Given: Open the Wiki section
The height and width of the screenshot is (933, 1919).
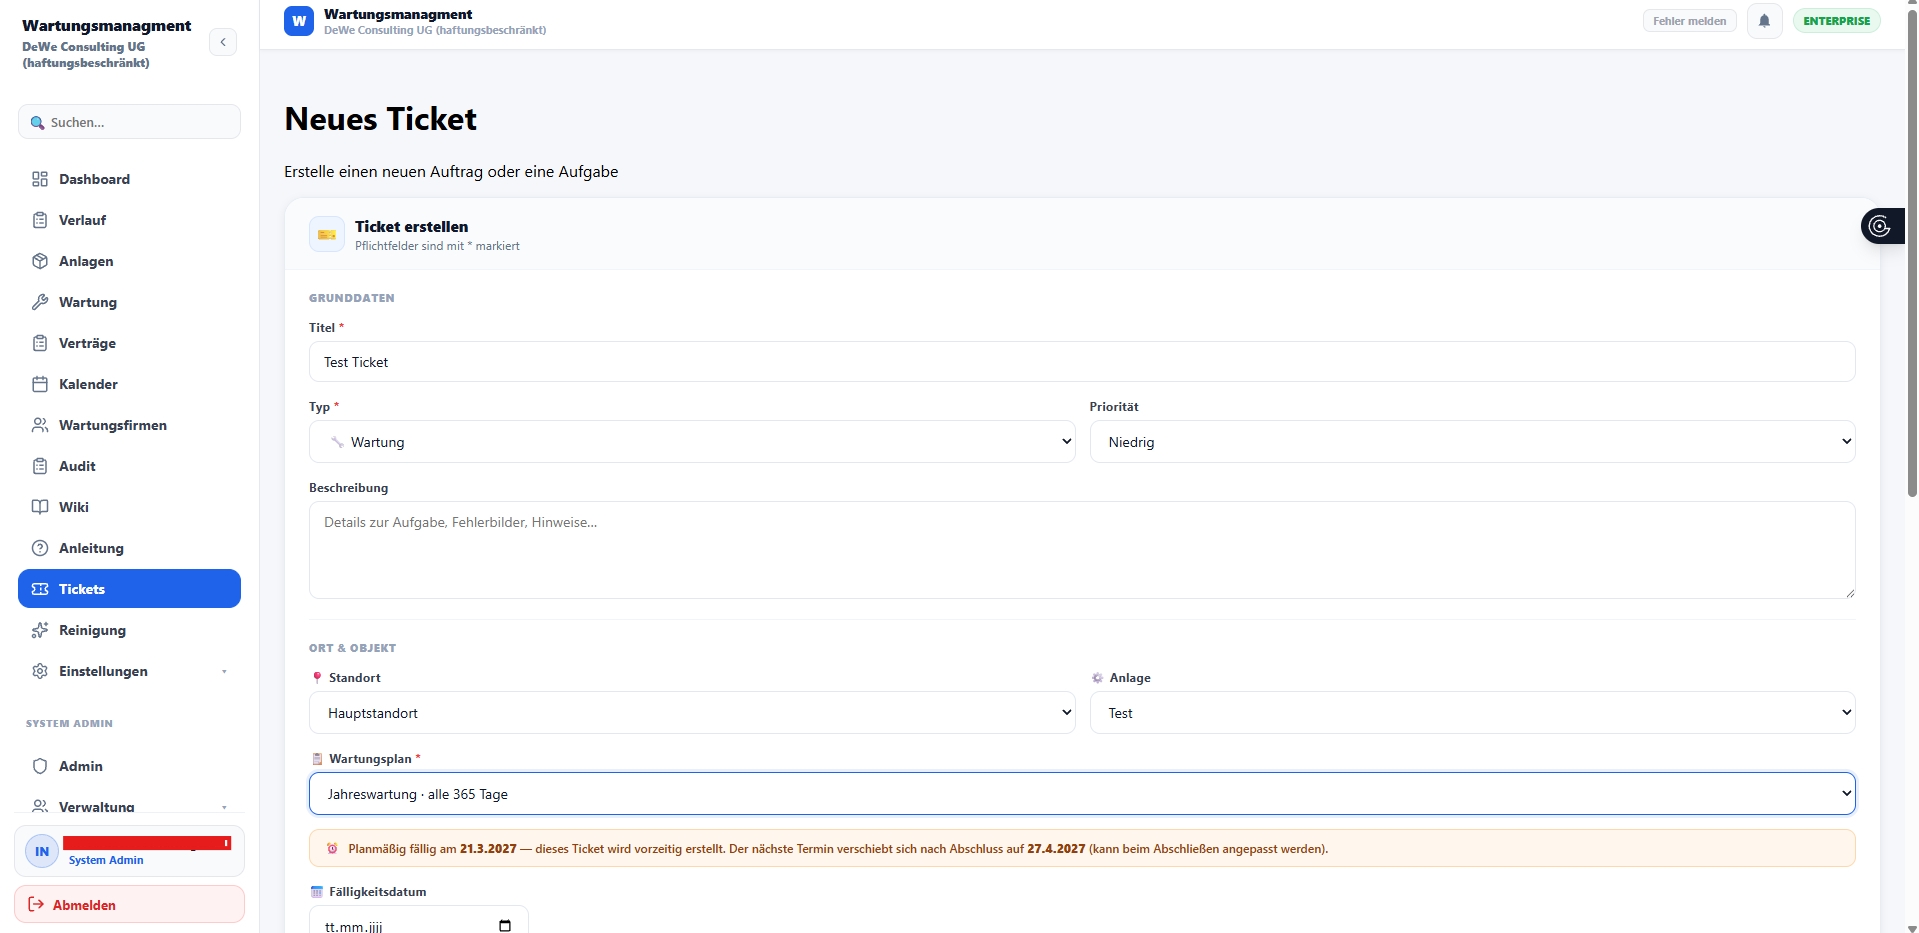Looking at the screenshot, I should pyautogui.click(x=129, y=507).
